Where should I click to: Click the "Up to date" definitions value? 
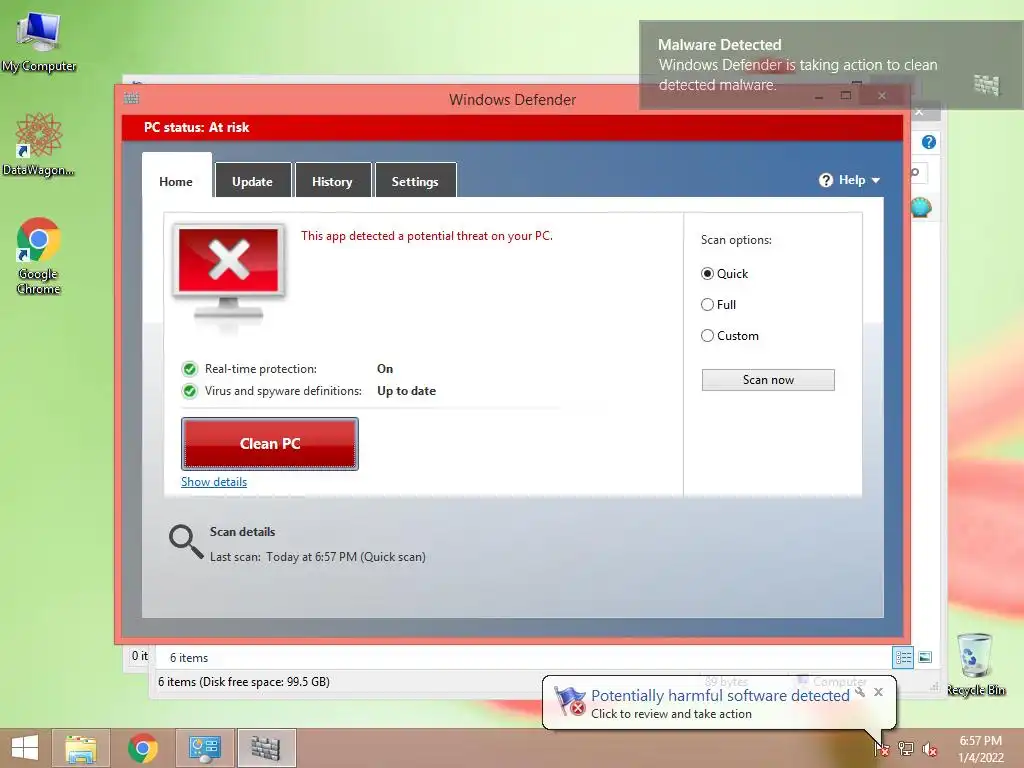pyautogui.click(x=406, y=391)
